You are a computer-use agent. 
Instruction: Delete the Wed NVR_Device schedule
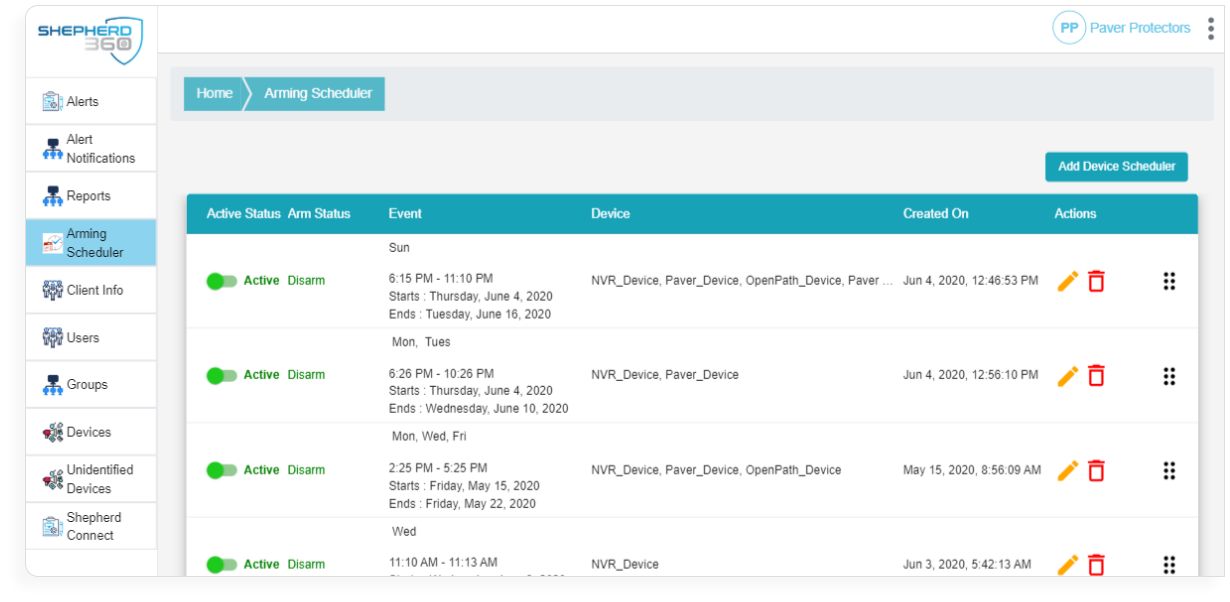tap(1097, 565)
